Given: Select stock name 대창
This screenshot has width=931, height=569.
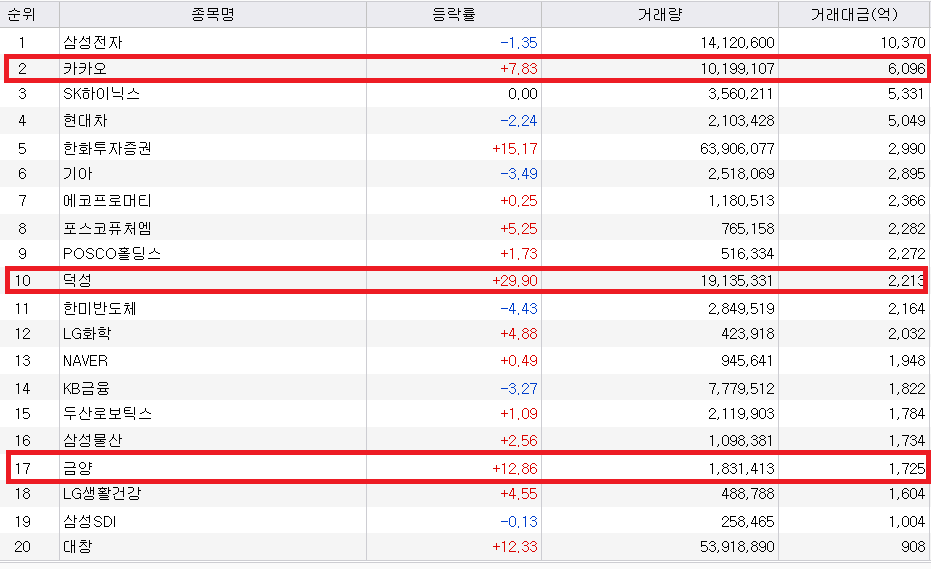Looking at the screenshot, I should [78, 546].
